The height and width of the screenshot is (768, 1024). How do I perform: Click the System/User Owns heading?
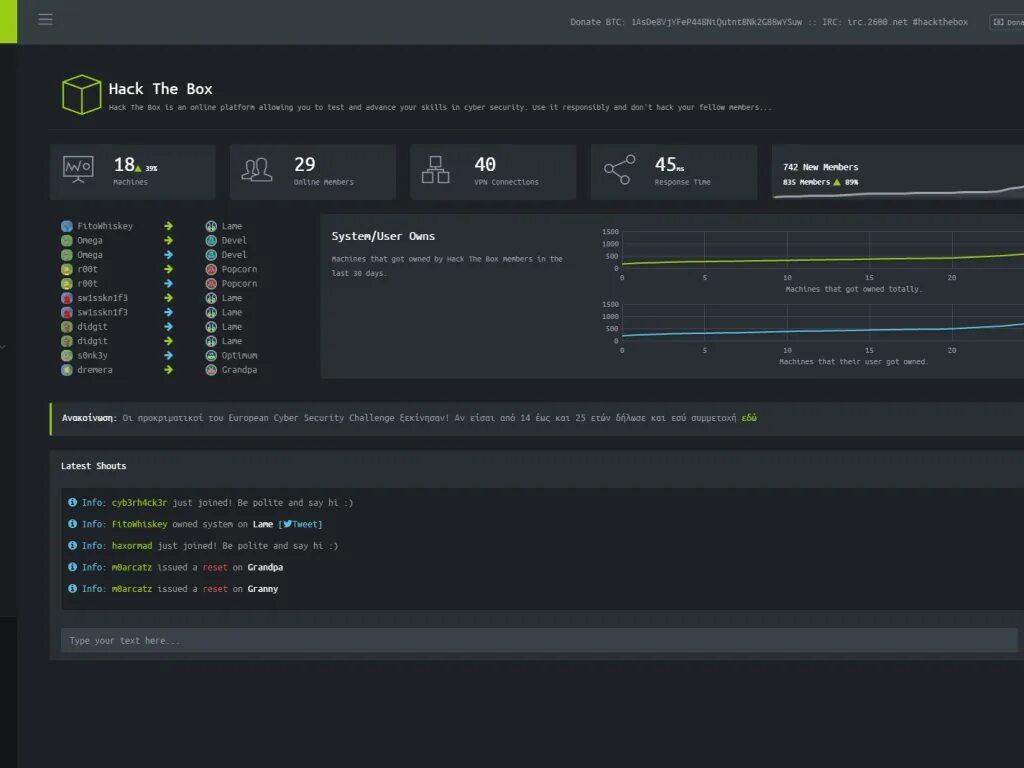(x=383, y=236)
